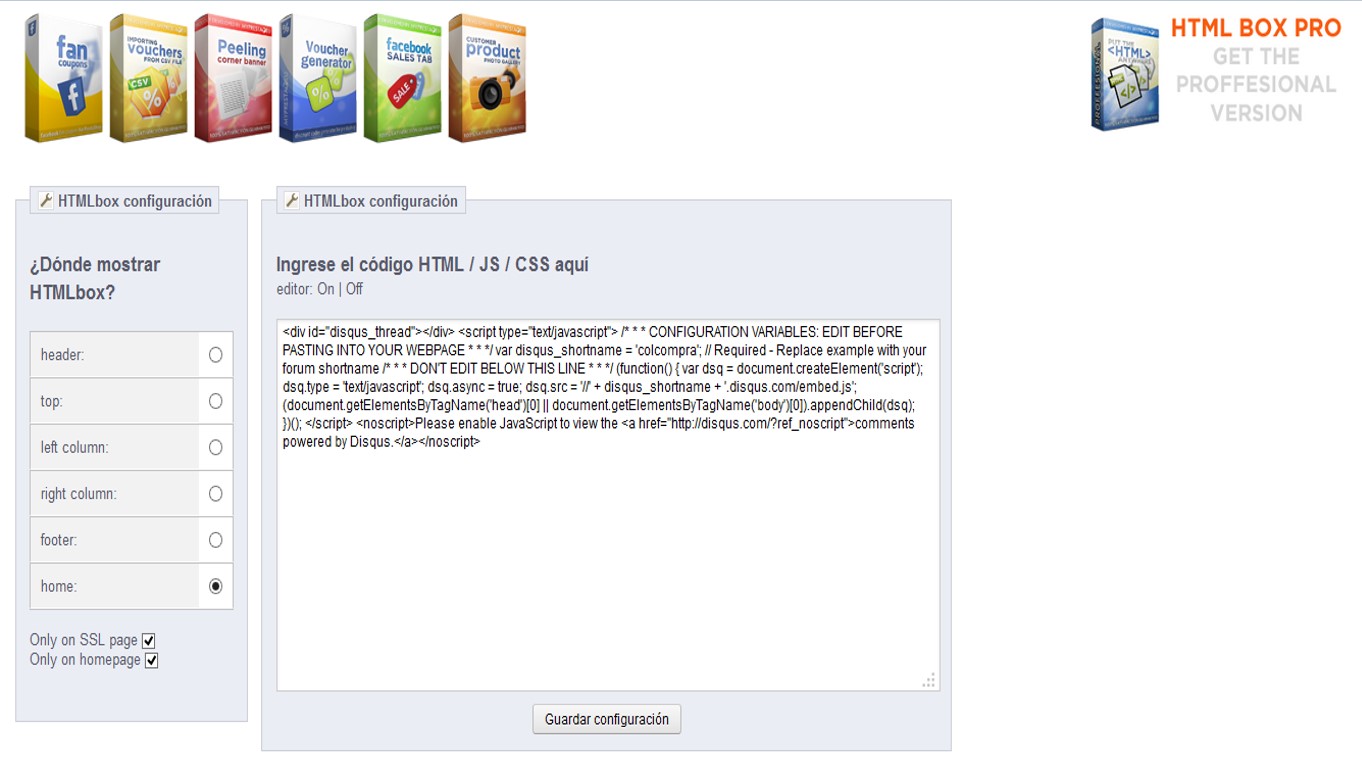Open the Voucher generator module box

pos(318,78)
